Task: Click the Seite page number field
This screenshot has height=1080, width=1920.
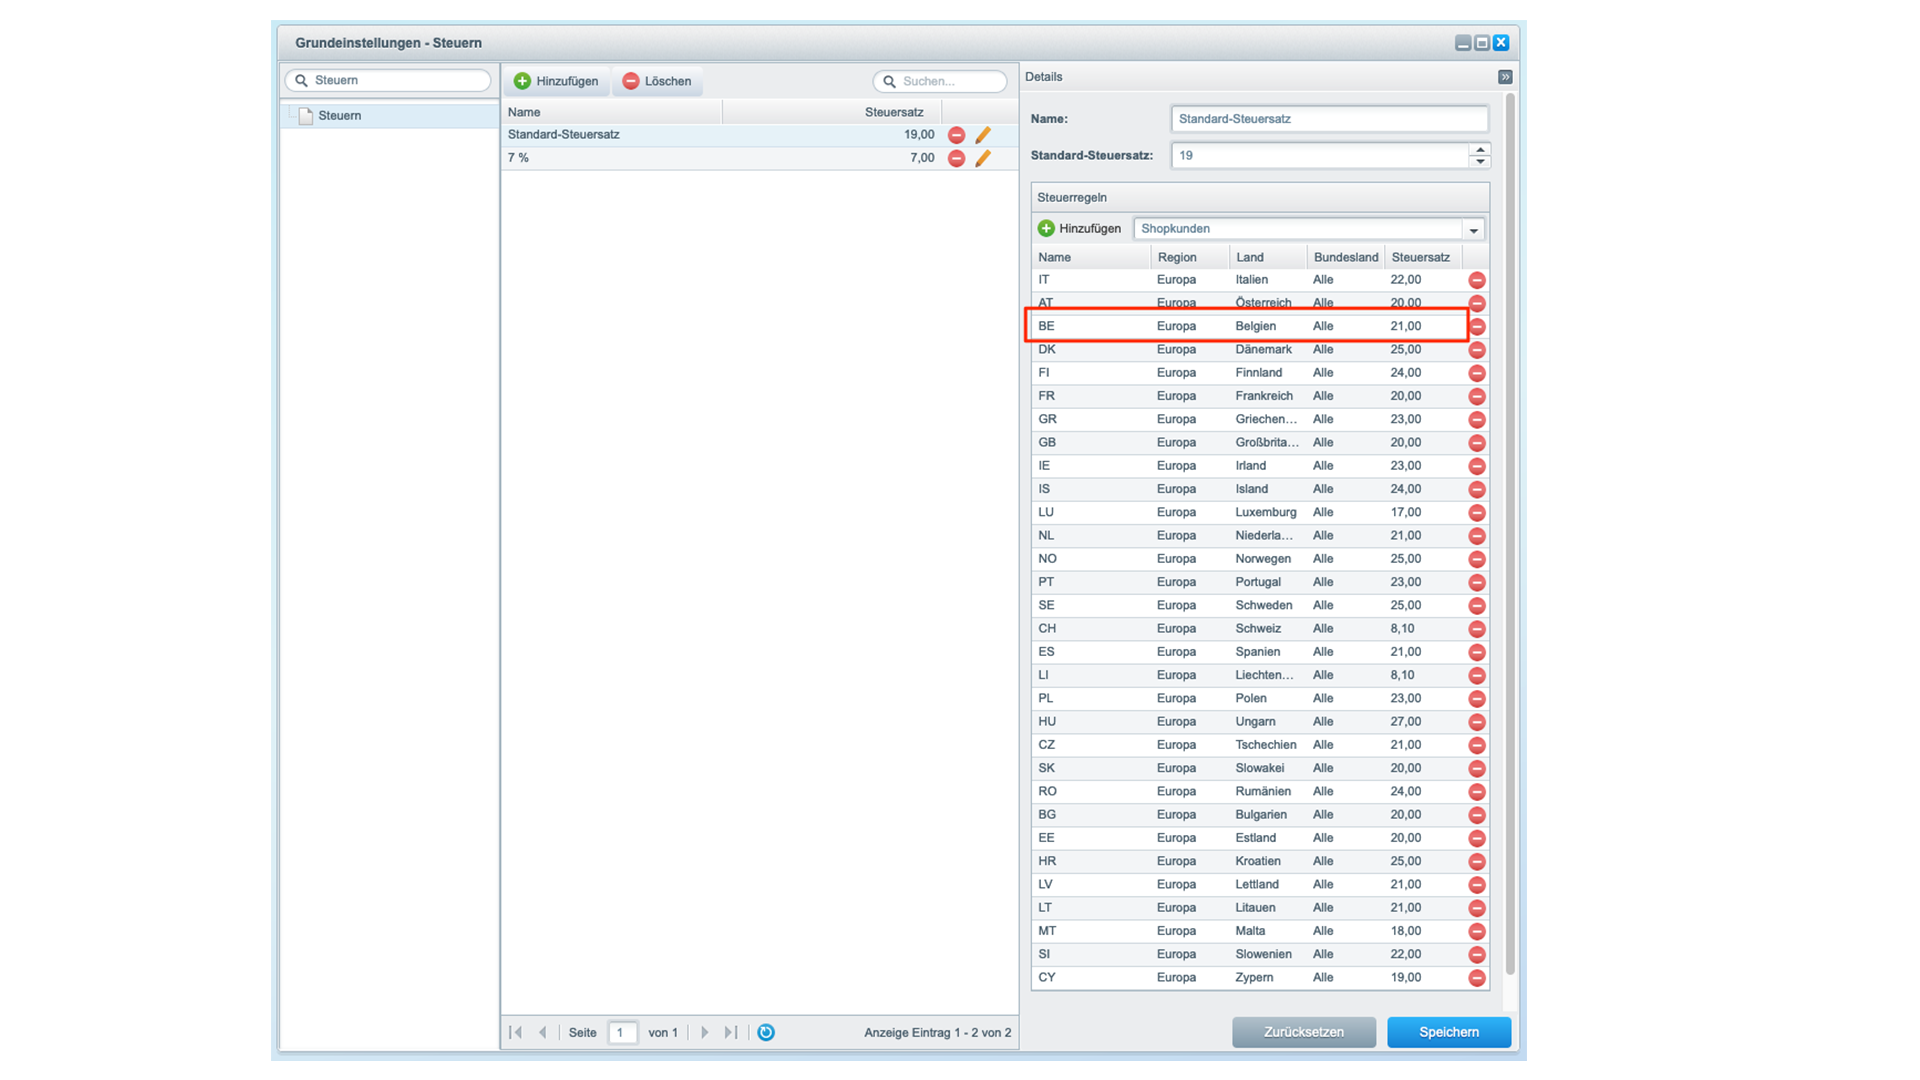Action: pyautogui.click(x=622, y=1032)
